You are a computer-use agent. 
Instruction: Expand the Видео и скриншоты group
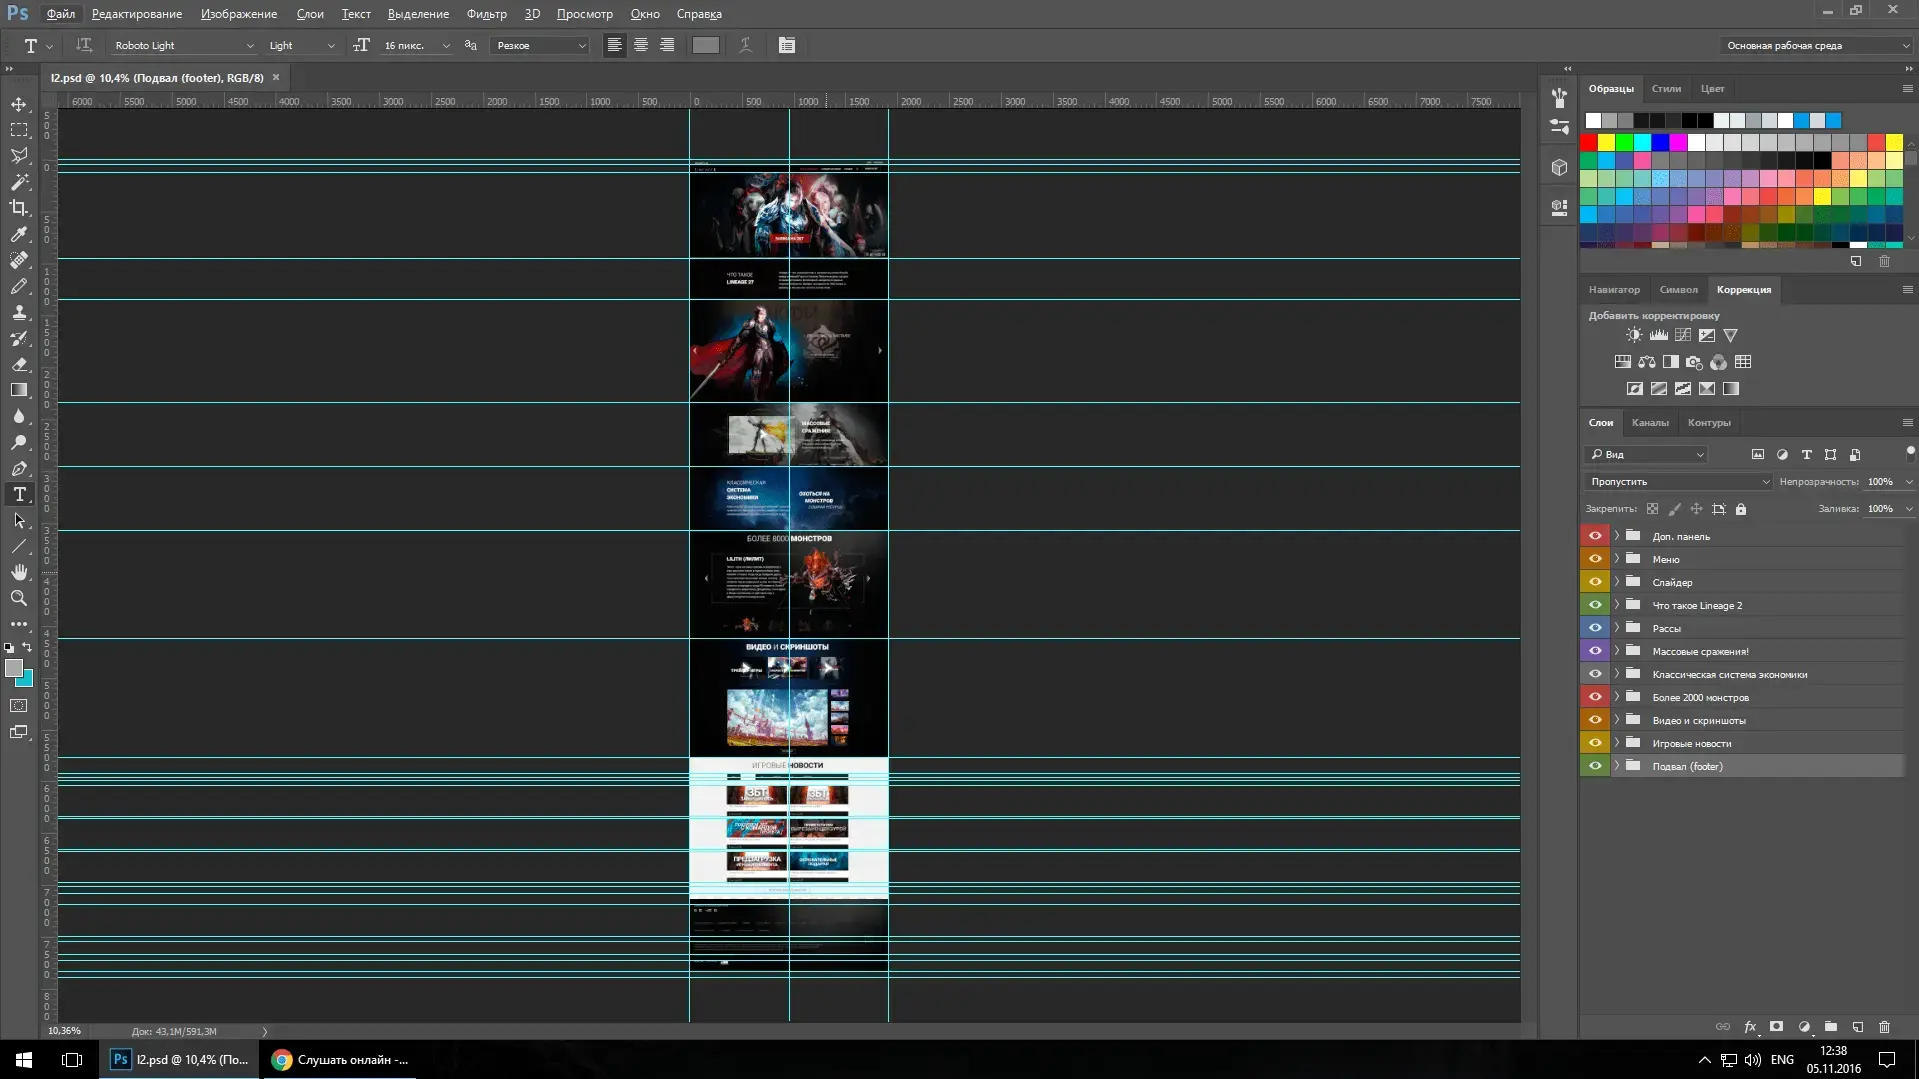[x=1617, y=720]
